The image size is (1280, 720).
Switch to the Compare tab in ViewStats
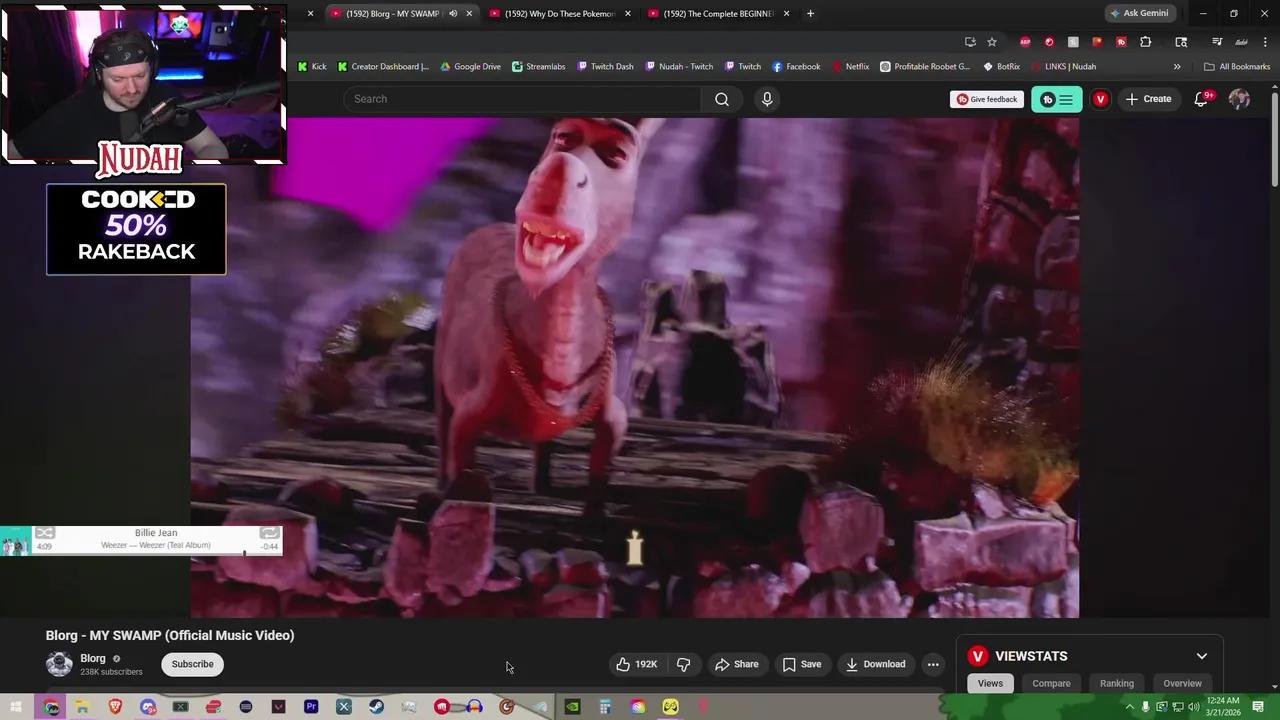1051,683
